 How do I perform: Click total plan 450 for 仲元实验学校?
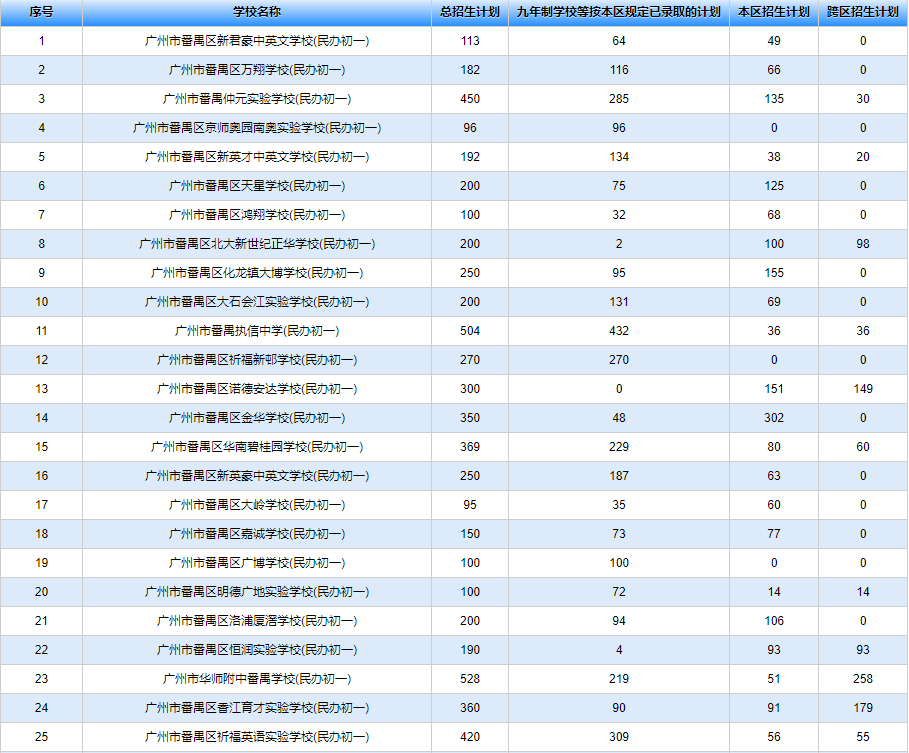click(x=470, y=99)
